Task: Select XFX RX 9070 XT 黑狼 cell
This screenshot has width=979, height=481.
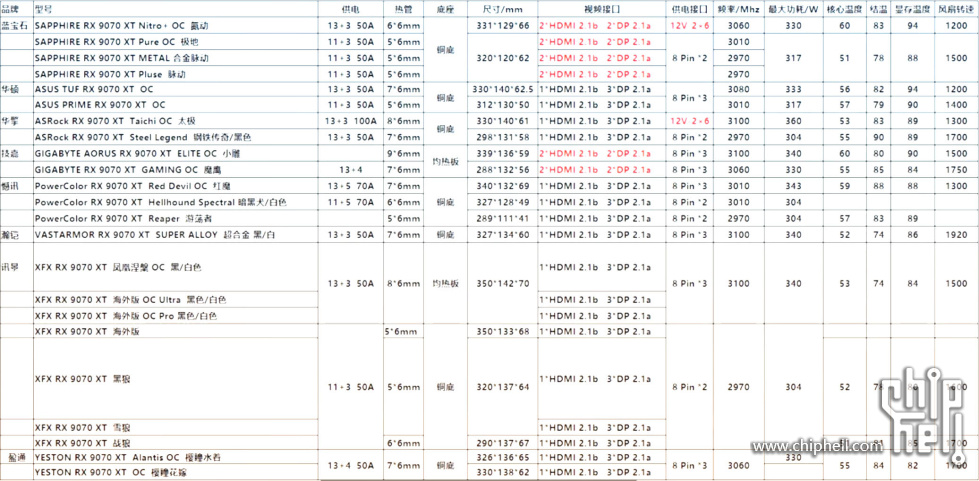Action: tap(175, 379)
